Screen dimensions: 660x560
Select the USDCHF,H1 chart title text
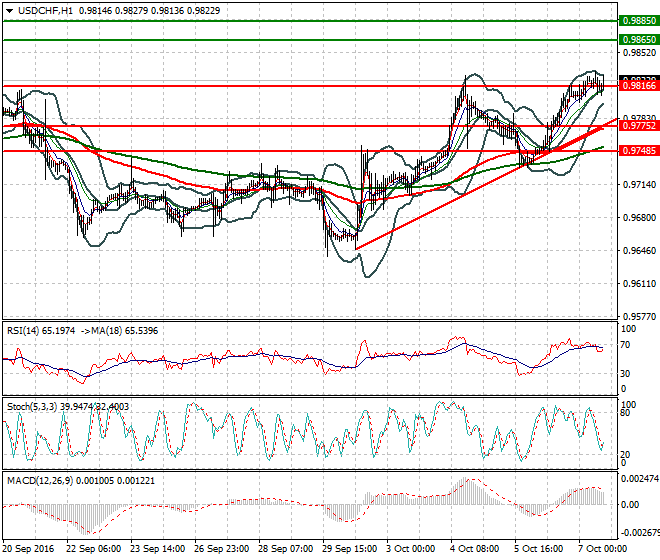(x=45, y=11)
